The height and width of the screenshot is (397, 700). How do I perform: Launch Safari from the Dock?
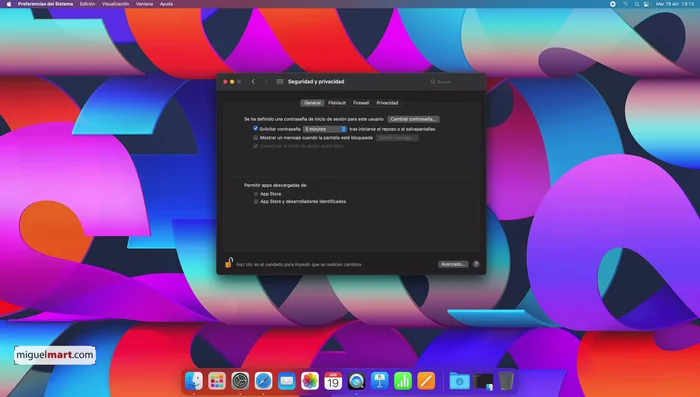click(x=263, y=381)
